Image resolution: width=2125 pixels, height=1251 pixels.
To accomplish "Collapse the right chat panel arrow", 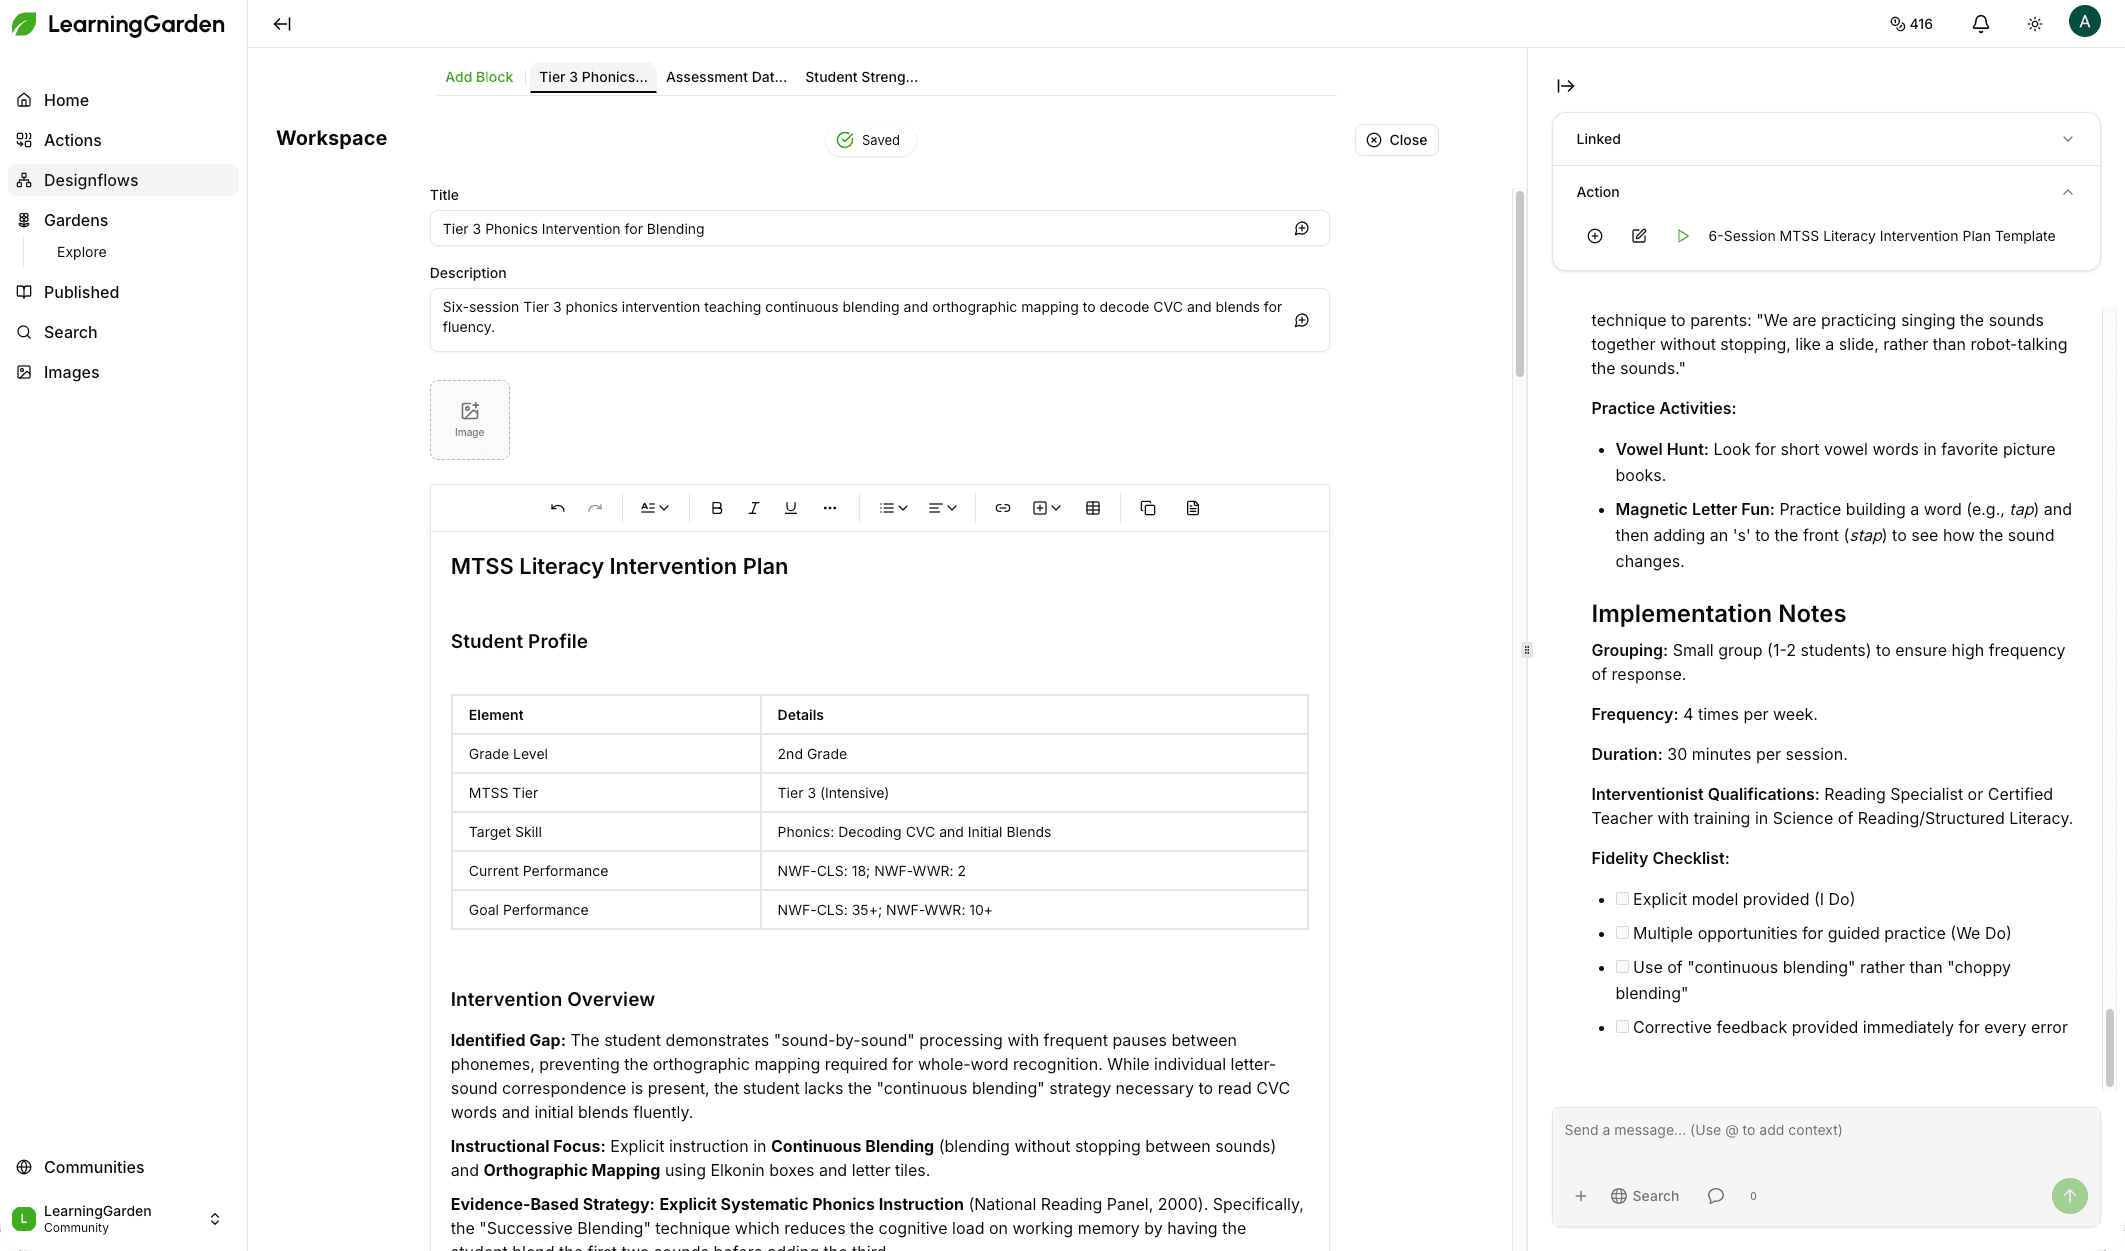I will (x=1566, y=86).
